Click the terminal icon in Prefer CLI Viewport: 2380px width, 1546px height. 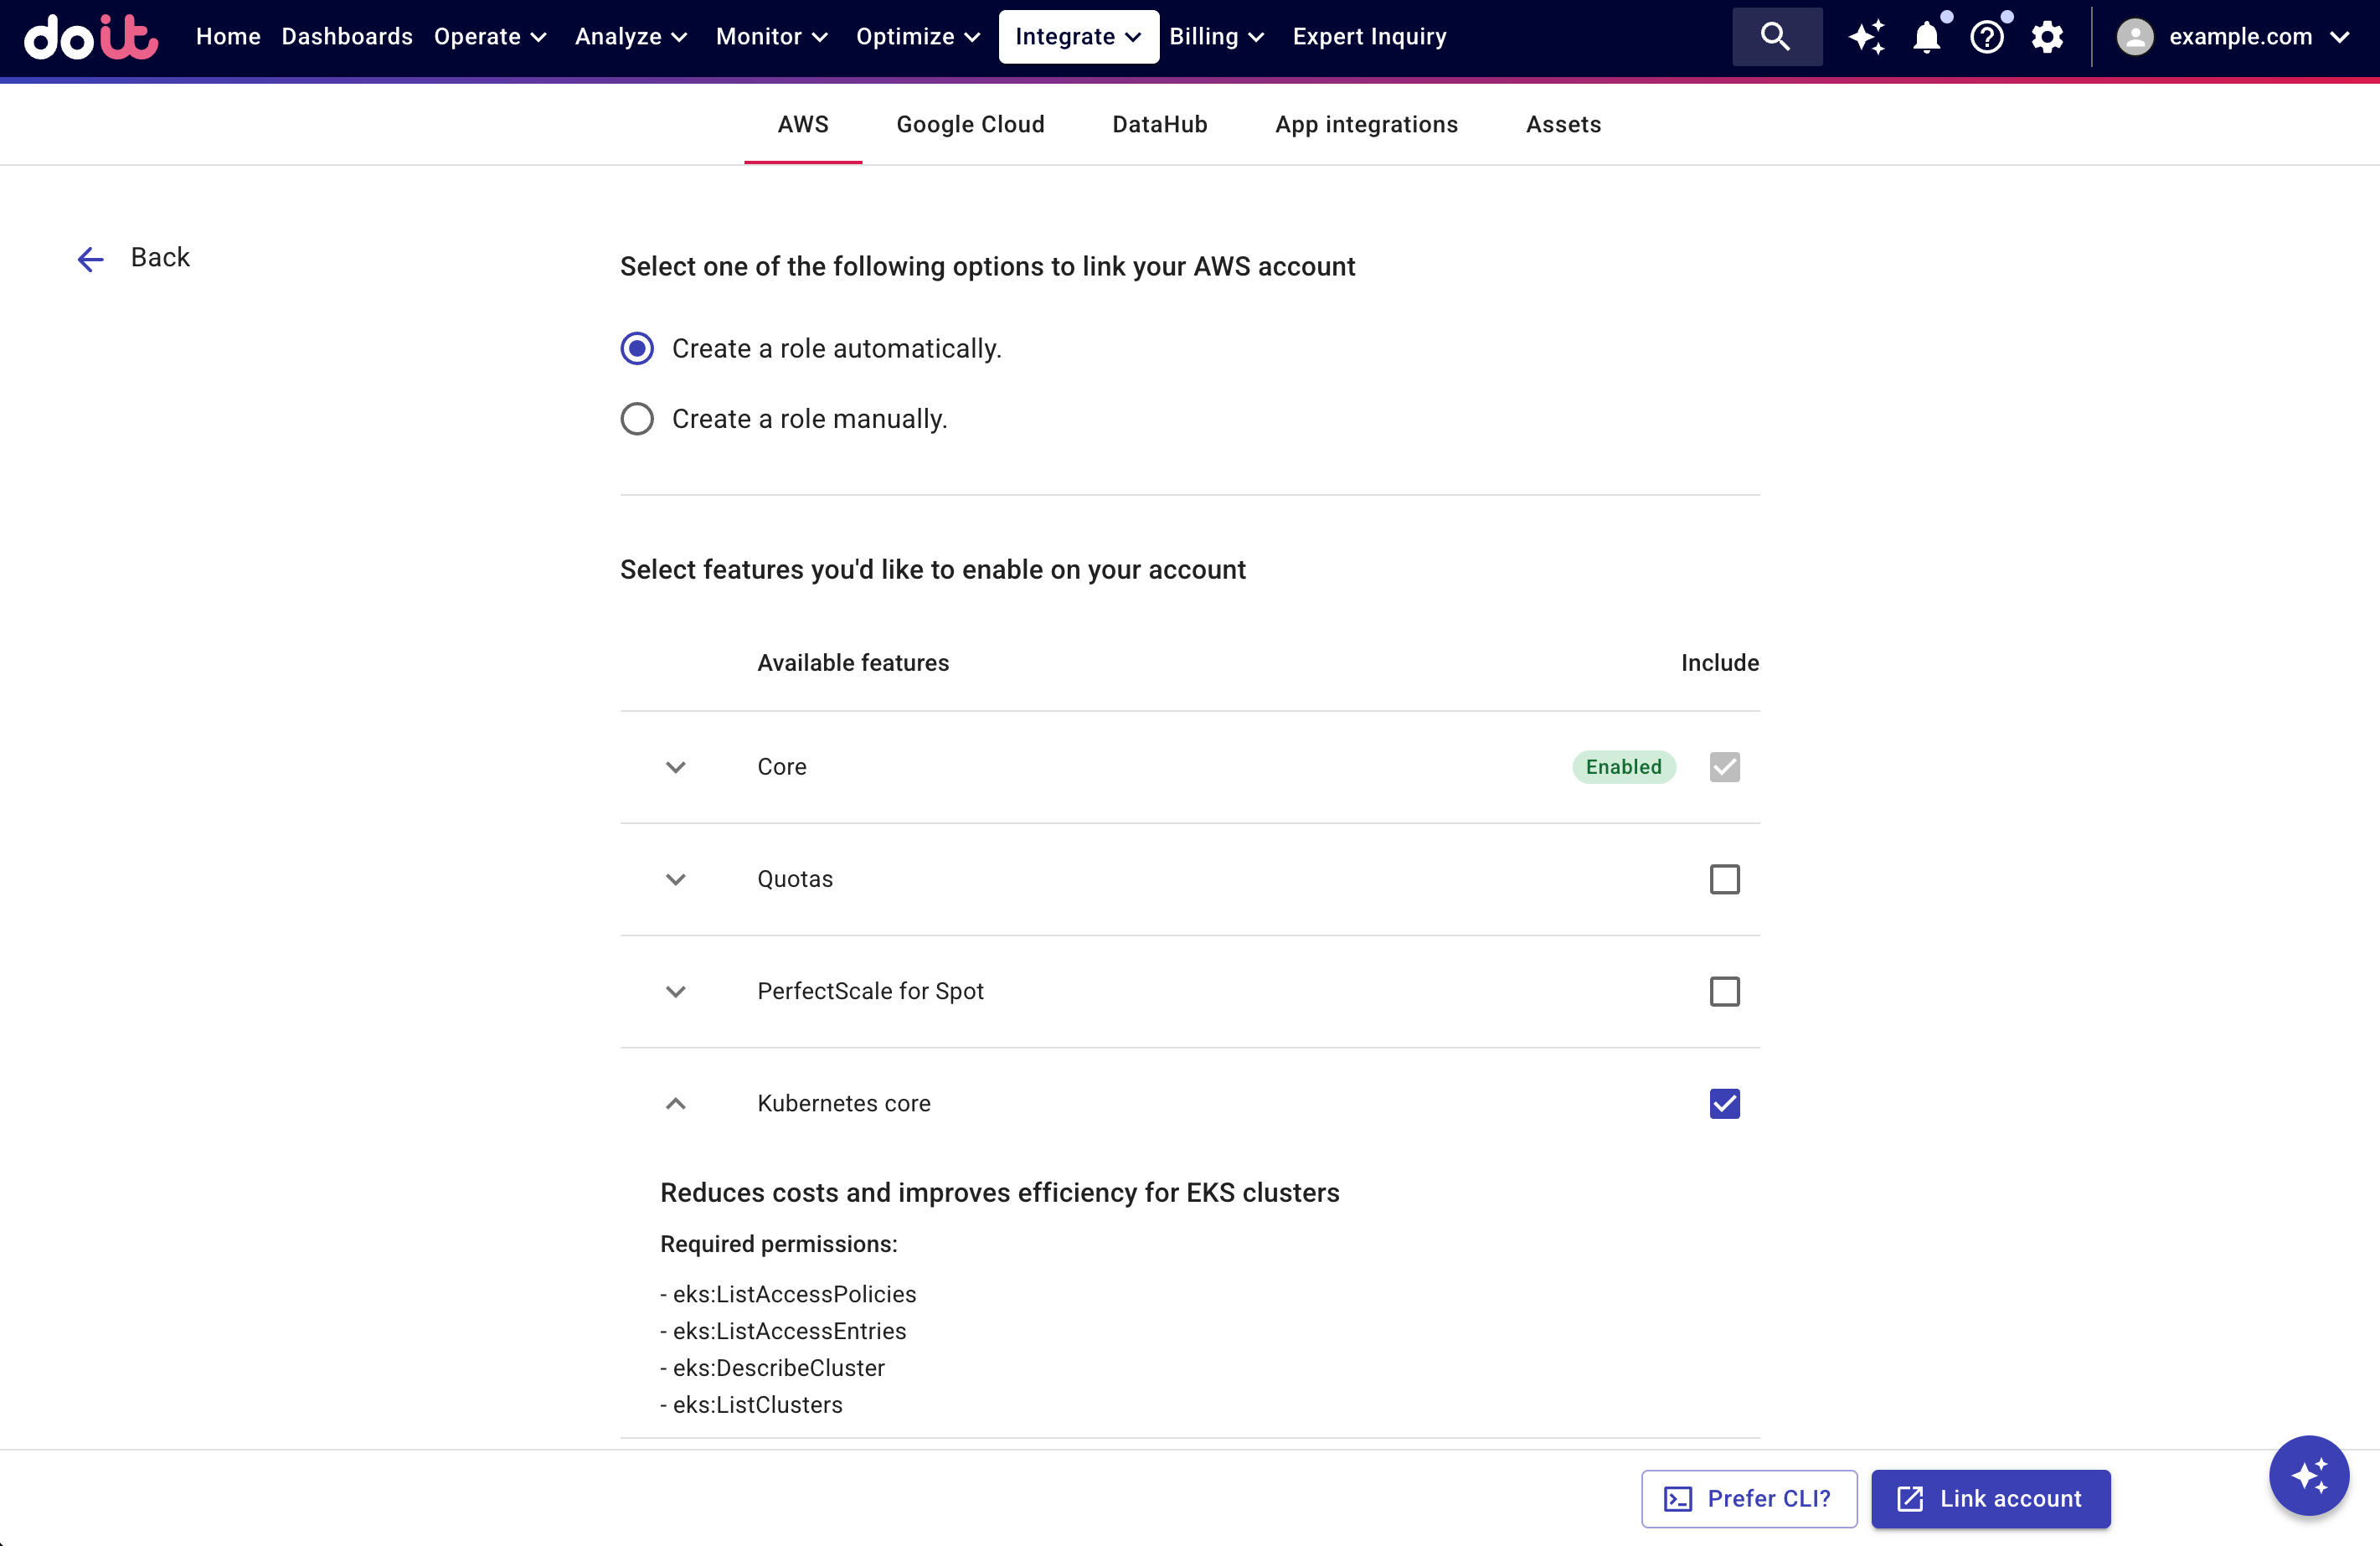point(1678,1498)
